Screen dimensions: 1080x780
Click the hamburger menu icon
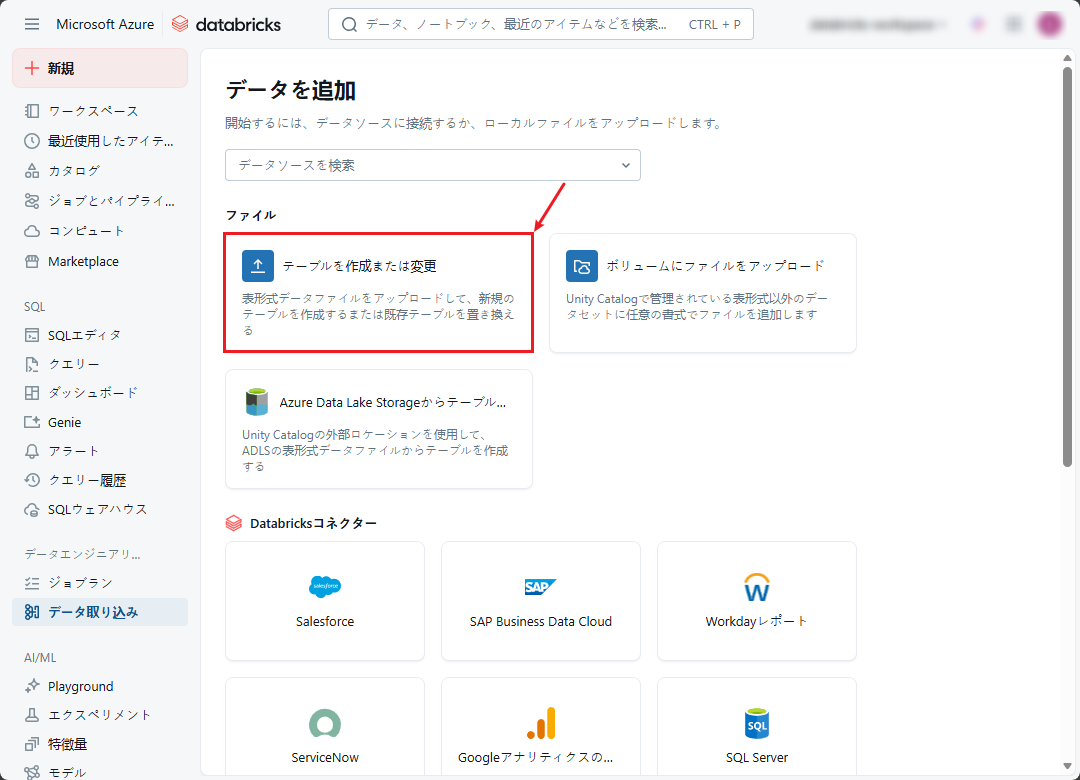click(x=32, y=24)
